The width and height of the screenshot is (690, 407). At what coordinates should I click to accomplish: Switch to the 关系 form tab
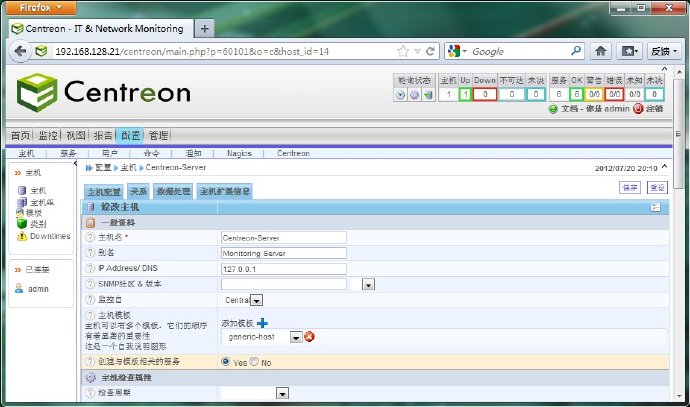139,191
